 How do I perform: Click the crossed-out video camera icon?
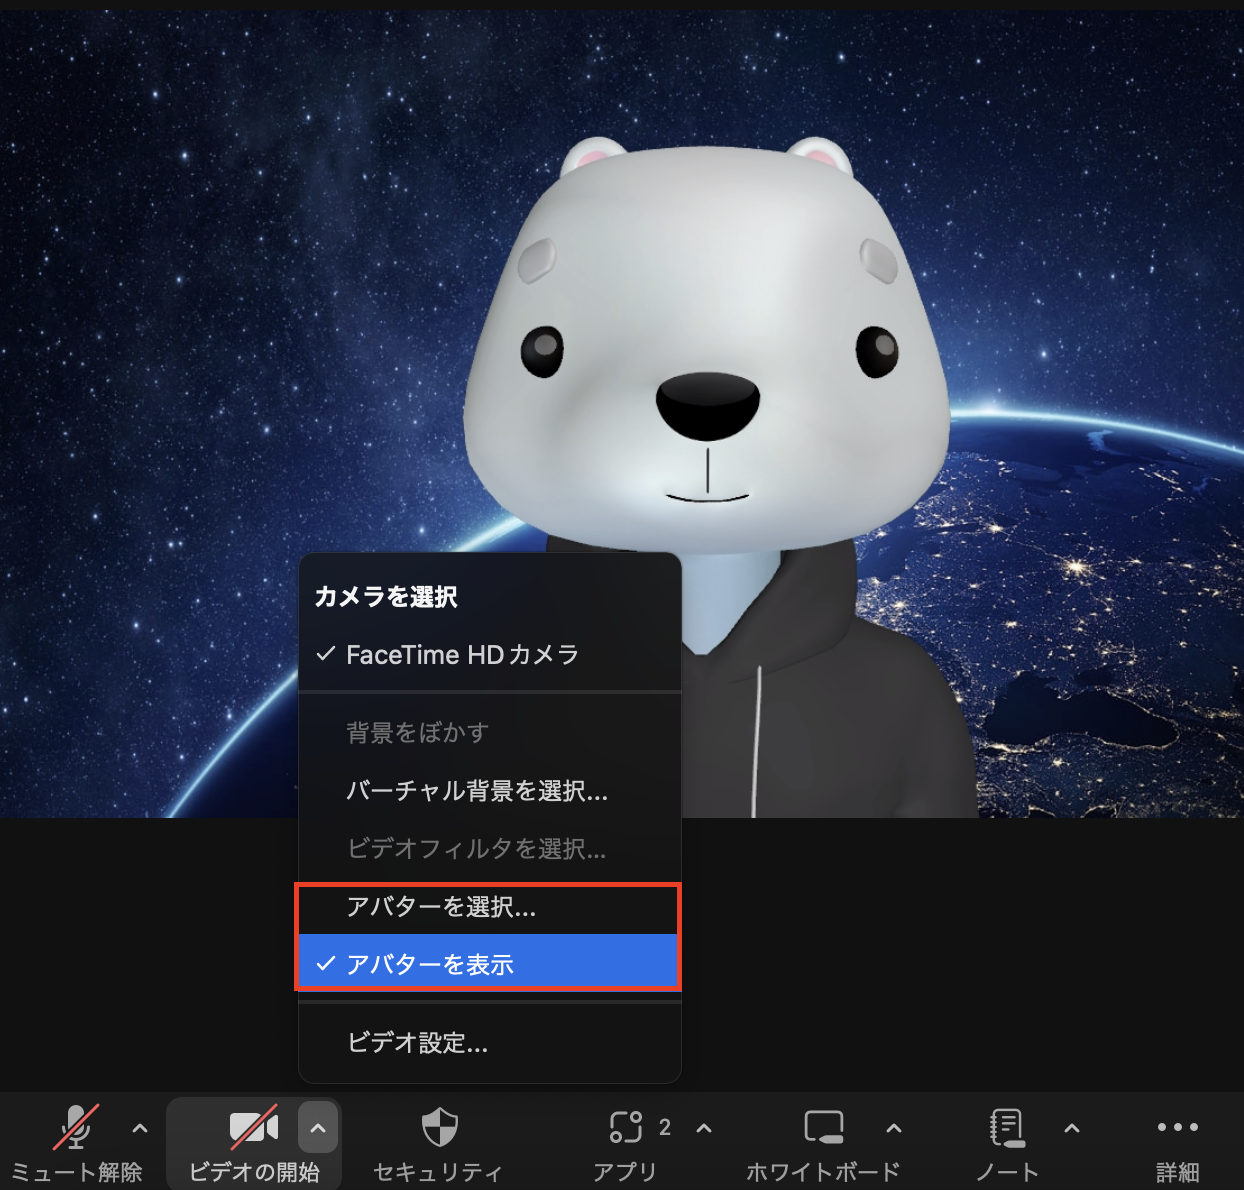coord(254,1127)
